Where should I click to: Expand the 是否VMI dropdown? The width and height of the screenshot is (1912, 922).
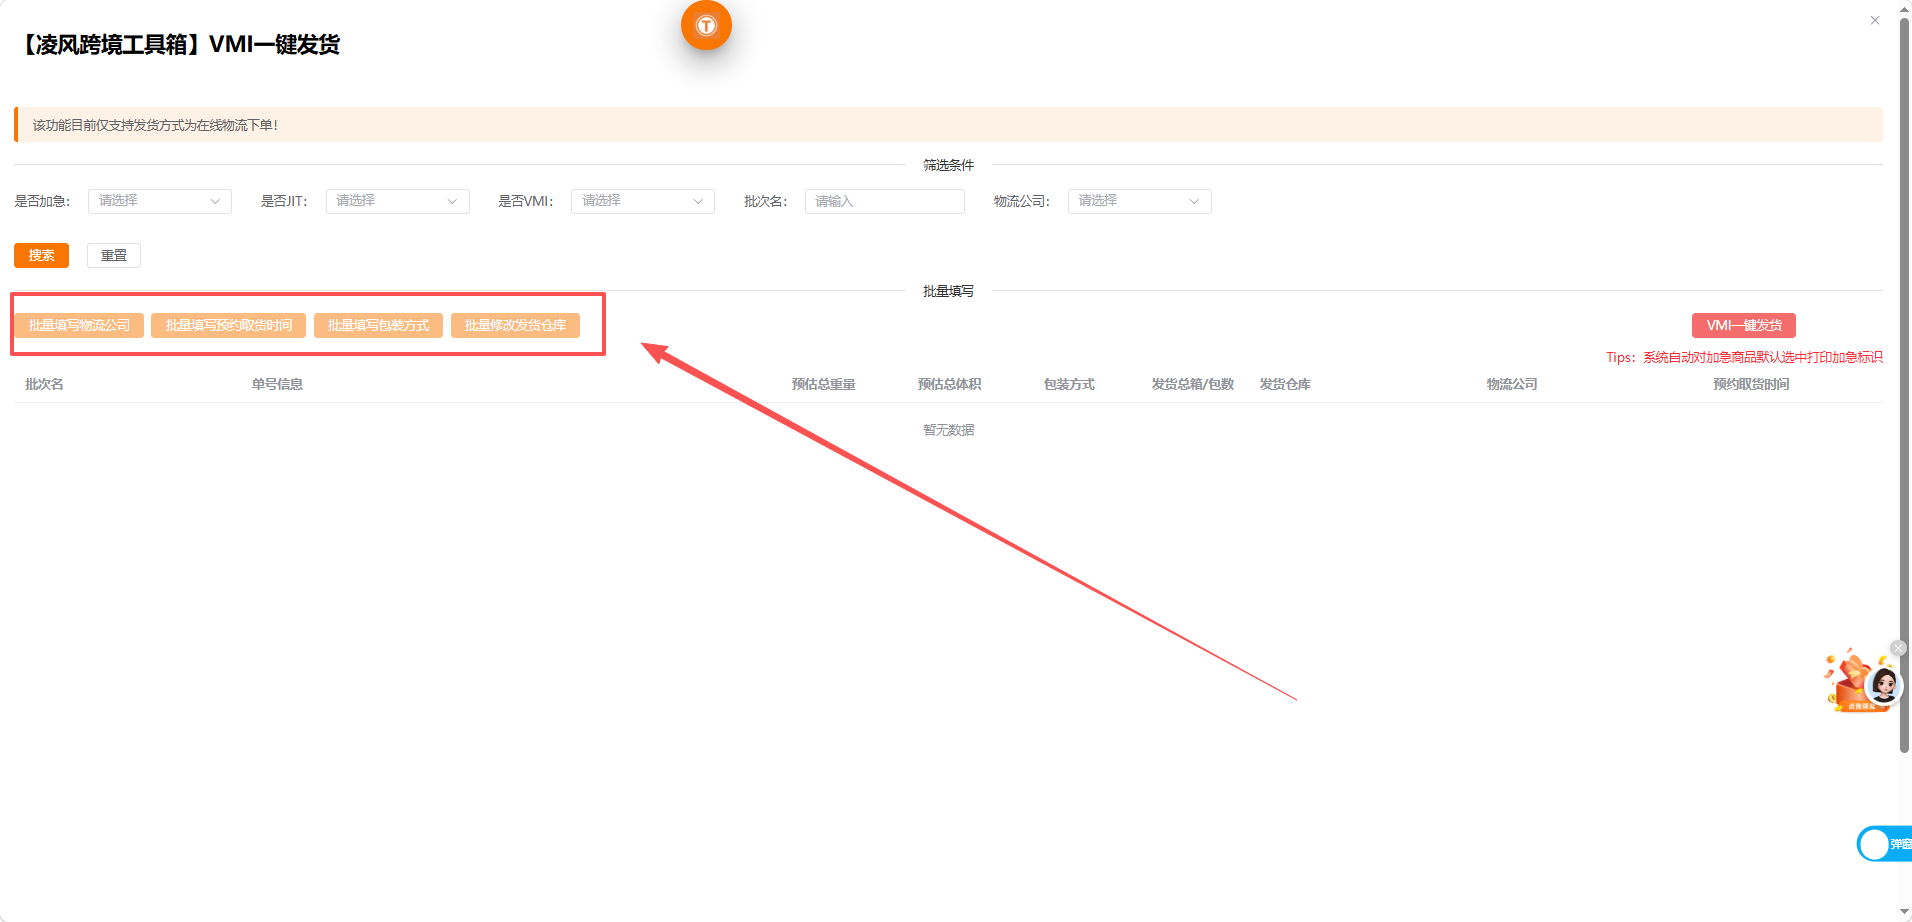click(x=643, y=201)
